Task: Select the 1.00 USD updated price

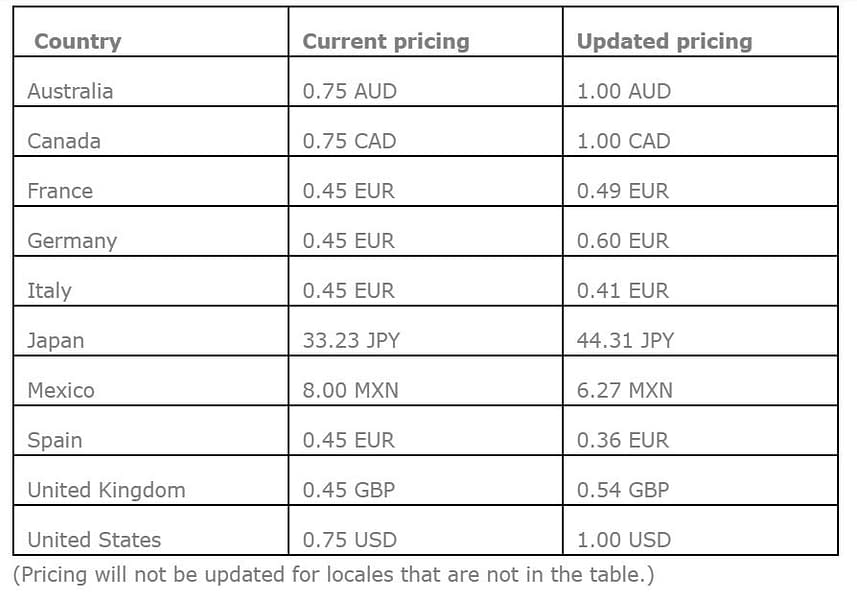Action: [x=623, y=540]
